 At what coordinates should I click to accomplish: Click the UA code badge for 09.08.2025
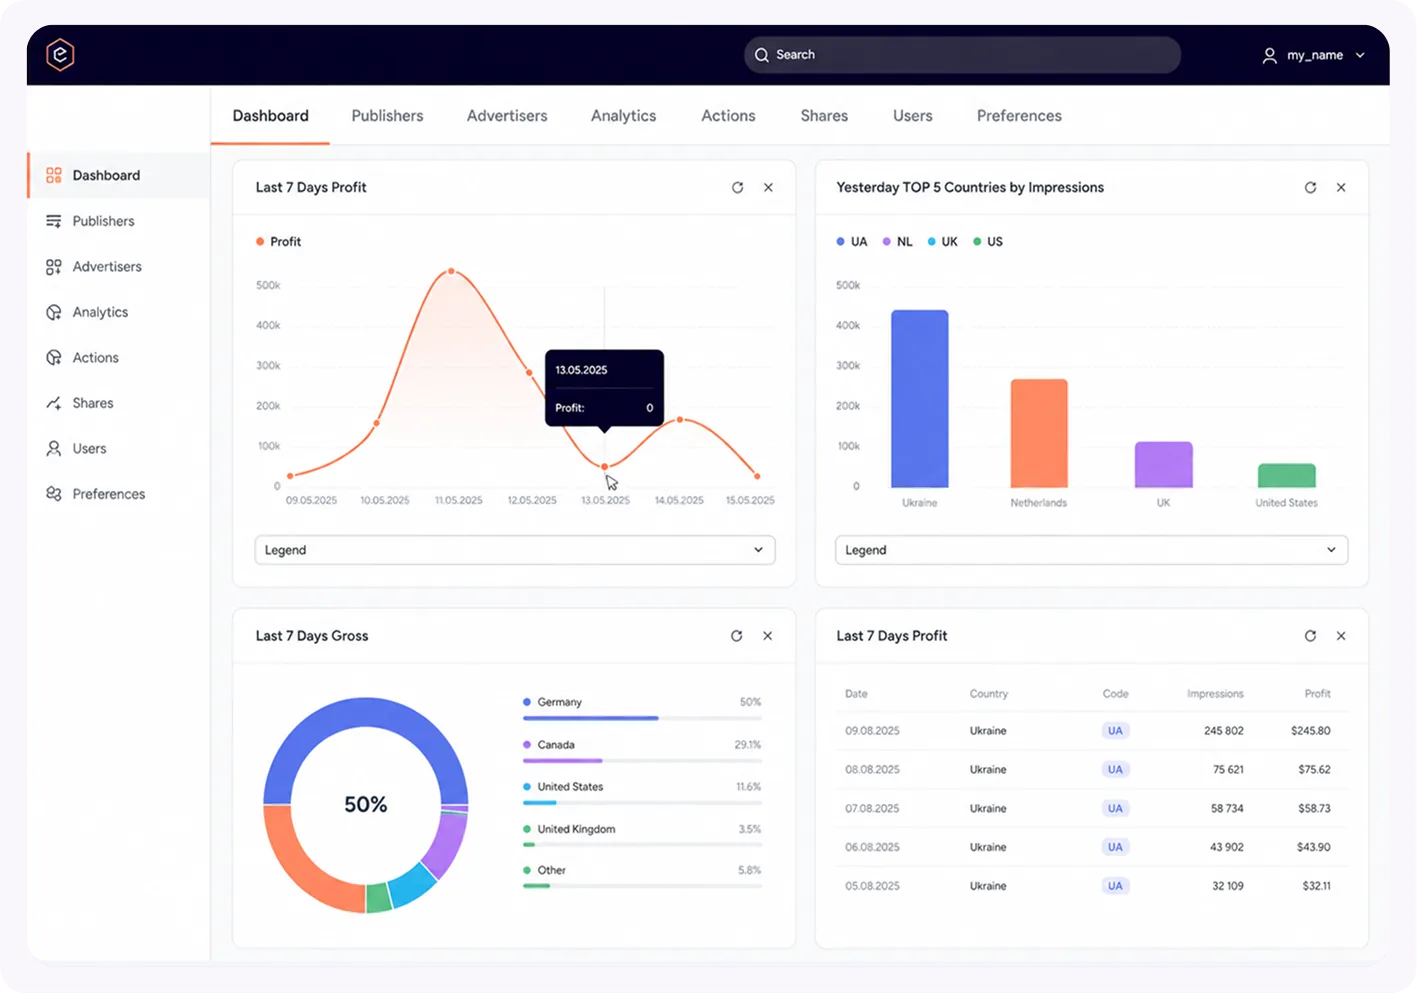1115,731
